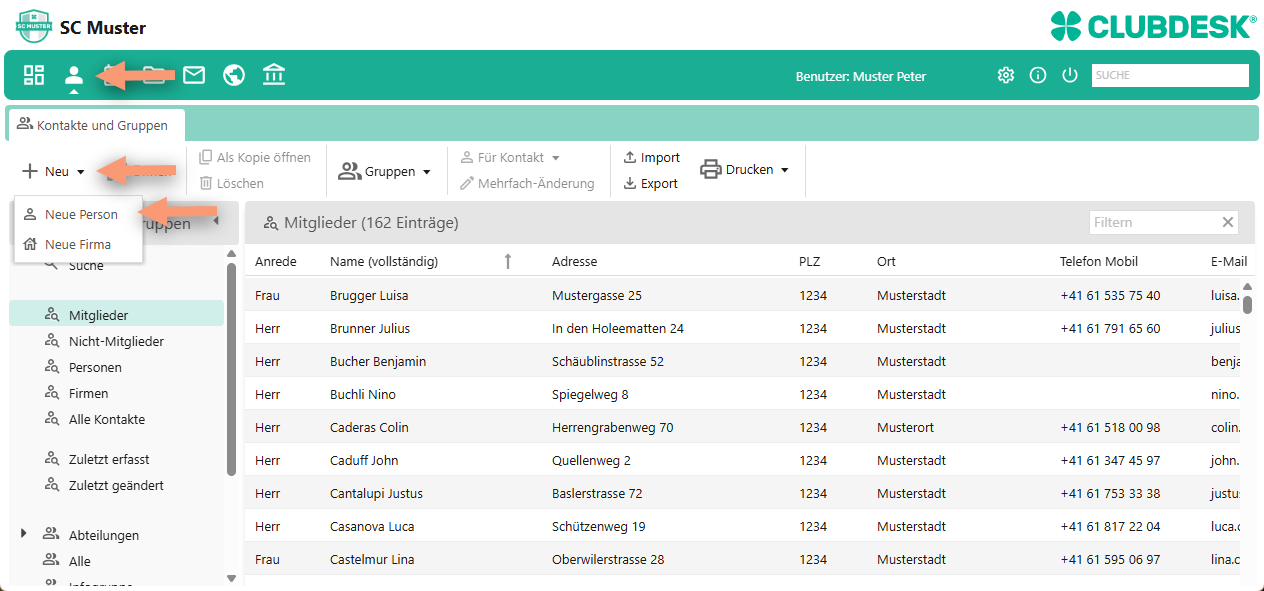Click the ClubDesk clover logo
This screenshot has width=1264, height=591.
(x=1067, y=26)
